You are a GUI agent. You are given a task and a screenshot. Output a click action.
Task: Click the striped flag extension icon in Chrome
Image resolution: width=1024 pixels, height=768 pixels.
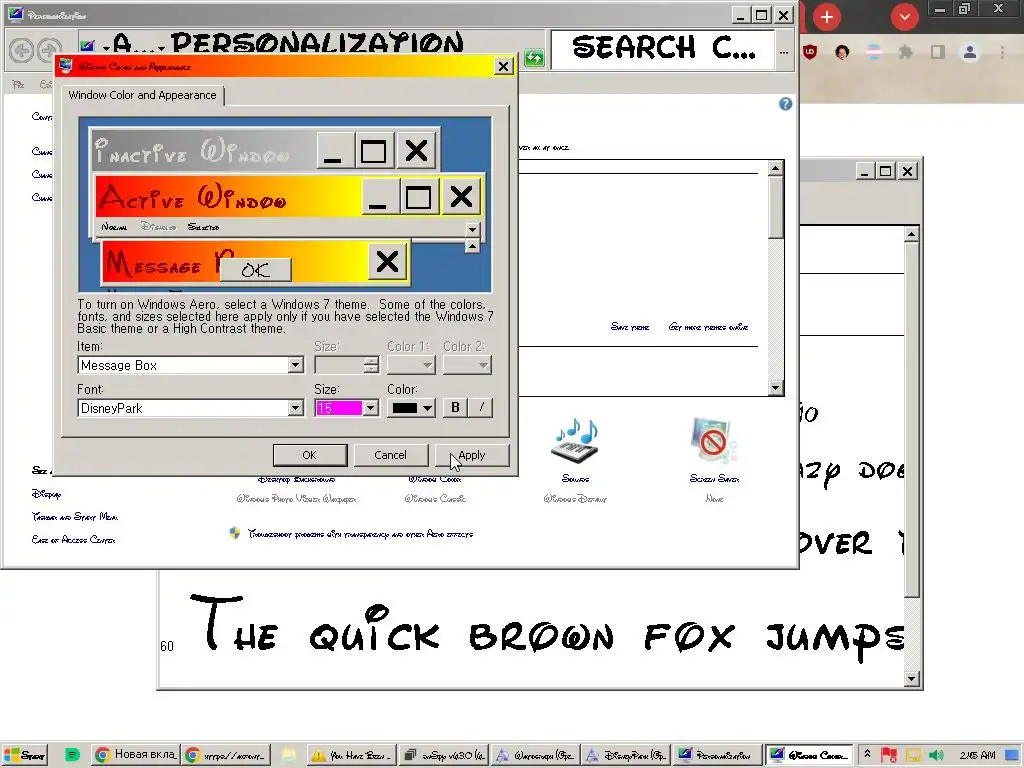874,52
